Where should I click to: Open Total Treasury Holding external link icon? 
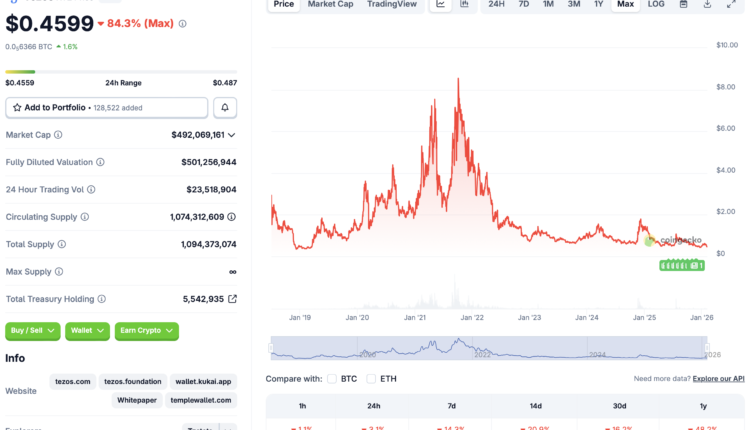click(x=233, y=299)
